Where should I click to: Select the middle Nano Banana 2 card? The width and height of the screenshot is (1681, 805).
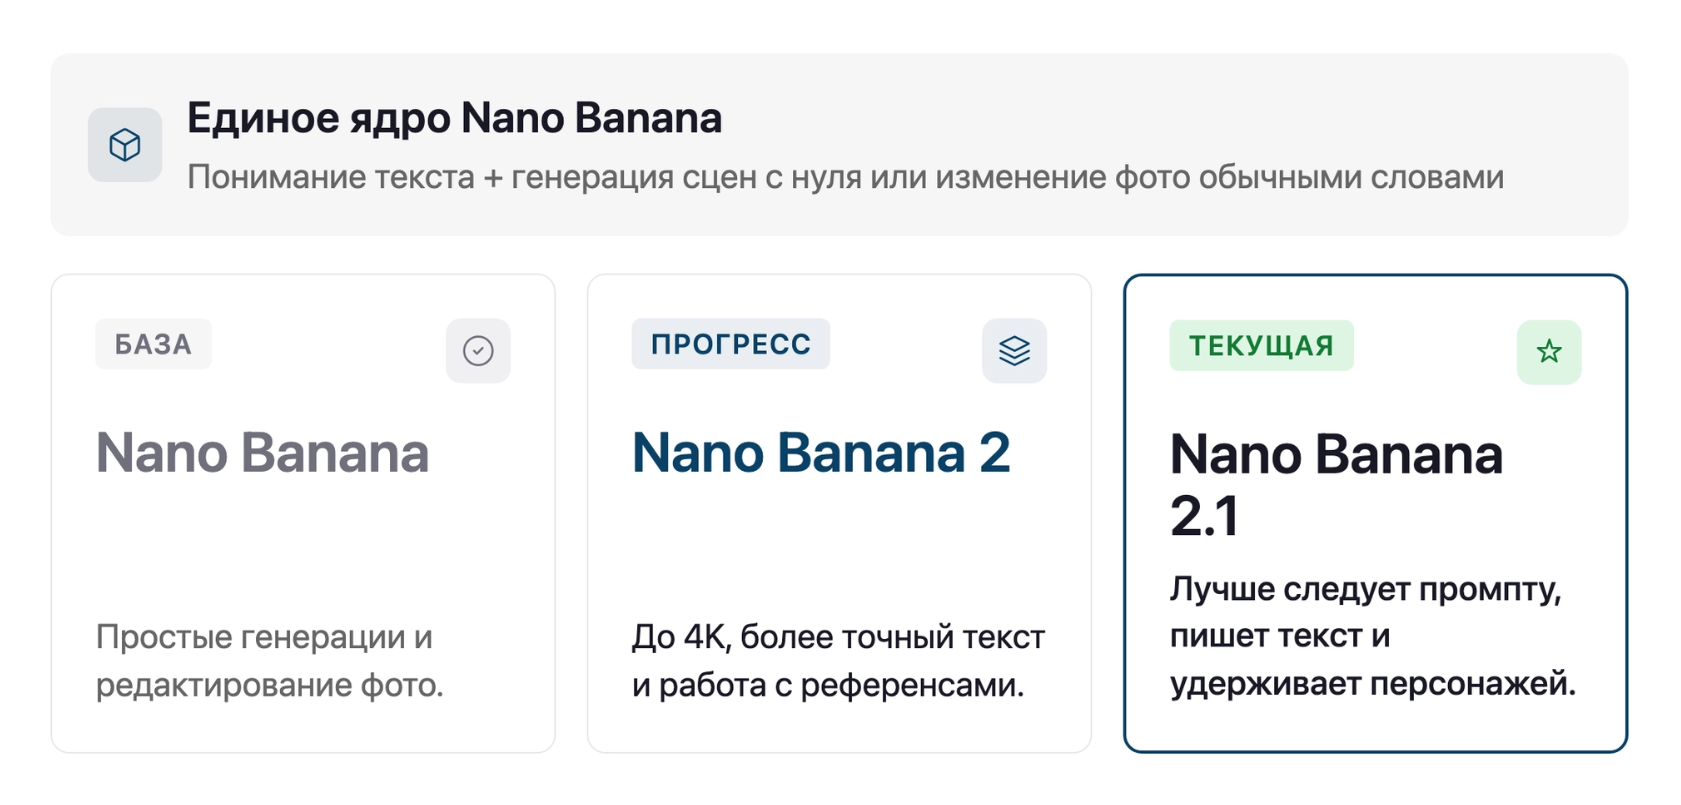click(839, 513)
